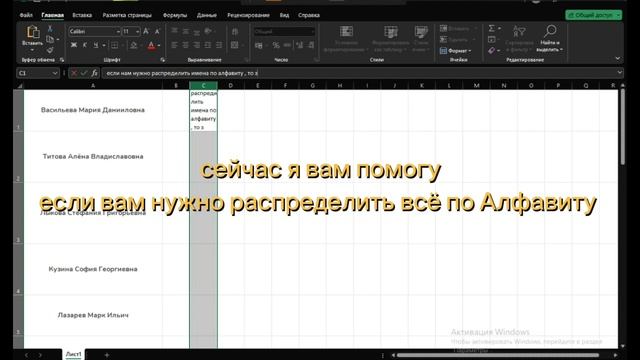The image size is (640, 360).
Task: Click the Copy icon in clipboard group
Action: tap(50, 40)
